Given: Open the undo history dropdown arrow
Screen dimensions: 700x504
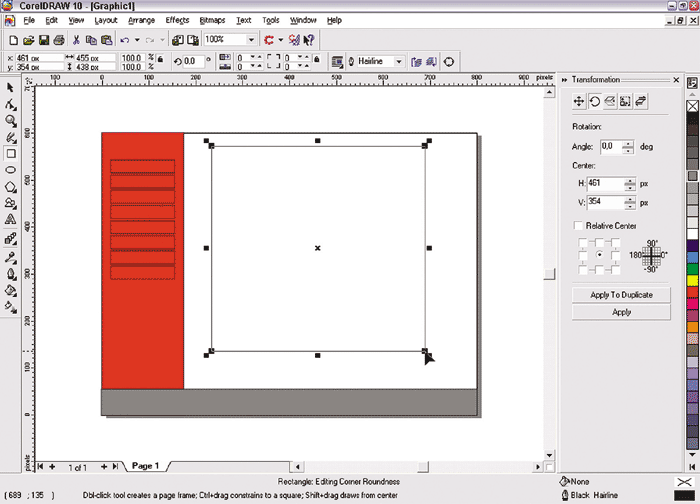Looking at the screenshot, I should (x=136, y=40).
